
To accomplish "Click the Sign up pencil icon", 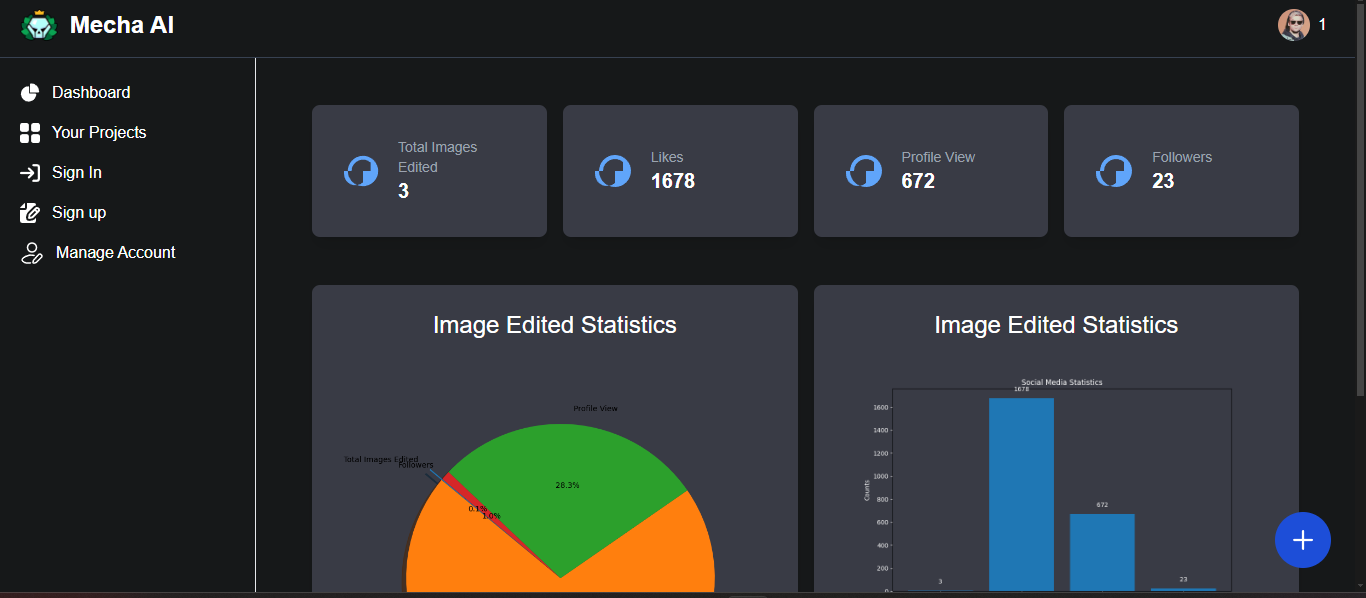I will click(x=30, y=213).
